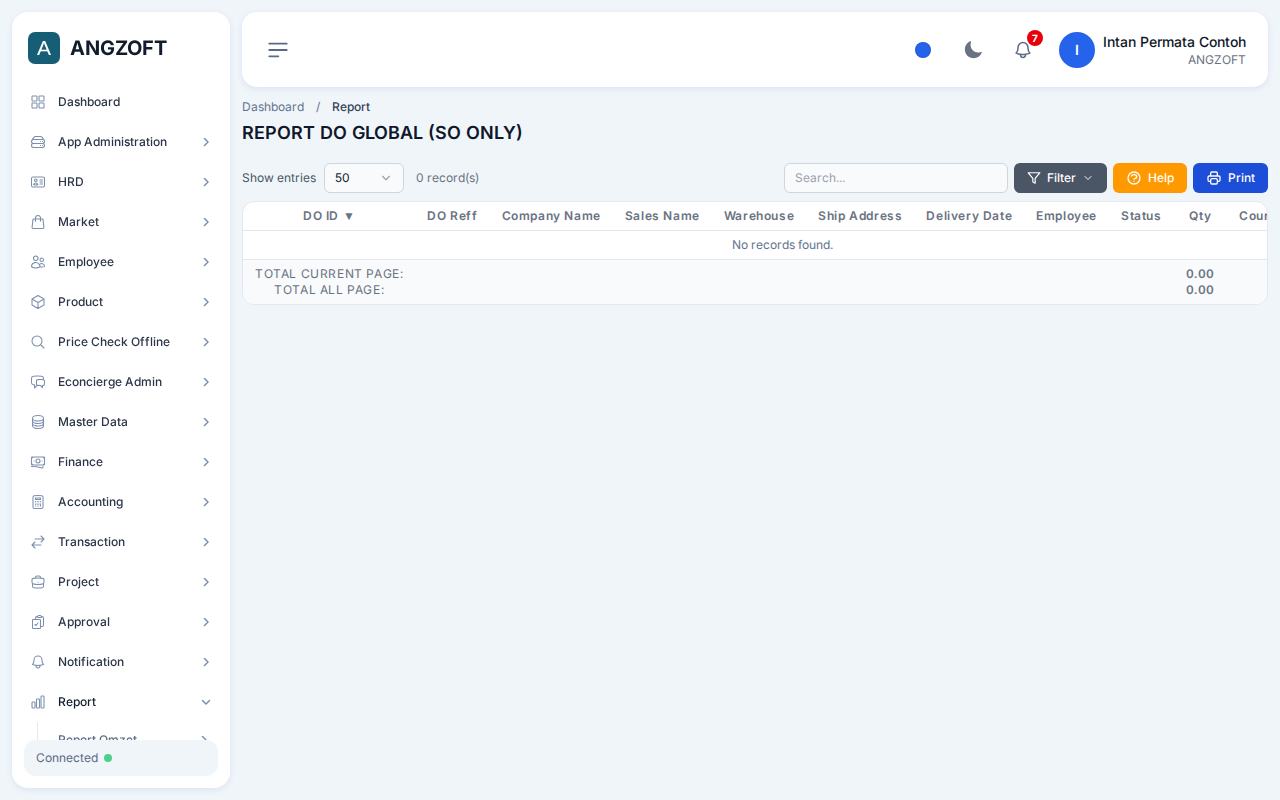Click the Ship Address column header
The width and height of the screenshot is (1280, 800).
click(x=860, y=216)
